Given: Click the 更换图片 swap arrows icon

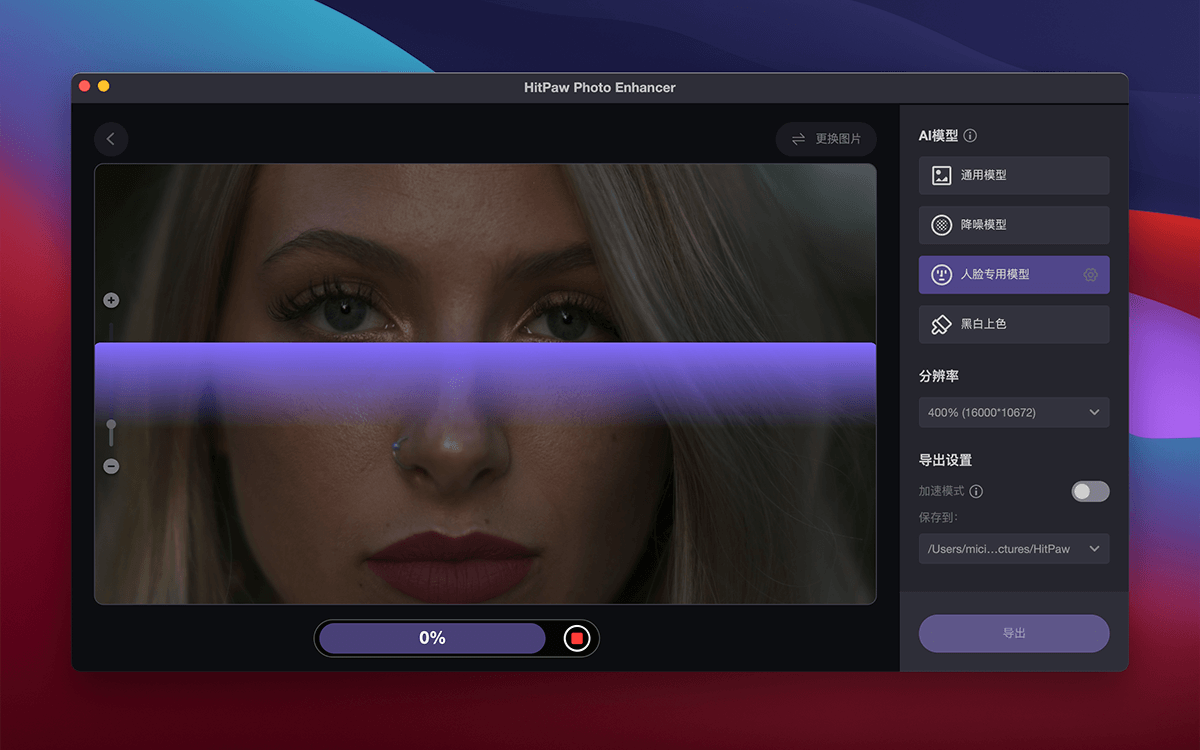Looking at the screenshot, I should pos(798,139).
